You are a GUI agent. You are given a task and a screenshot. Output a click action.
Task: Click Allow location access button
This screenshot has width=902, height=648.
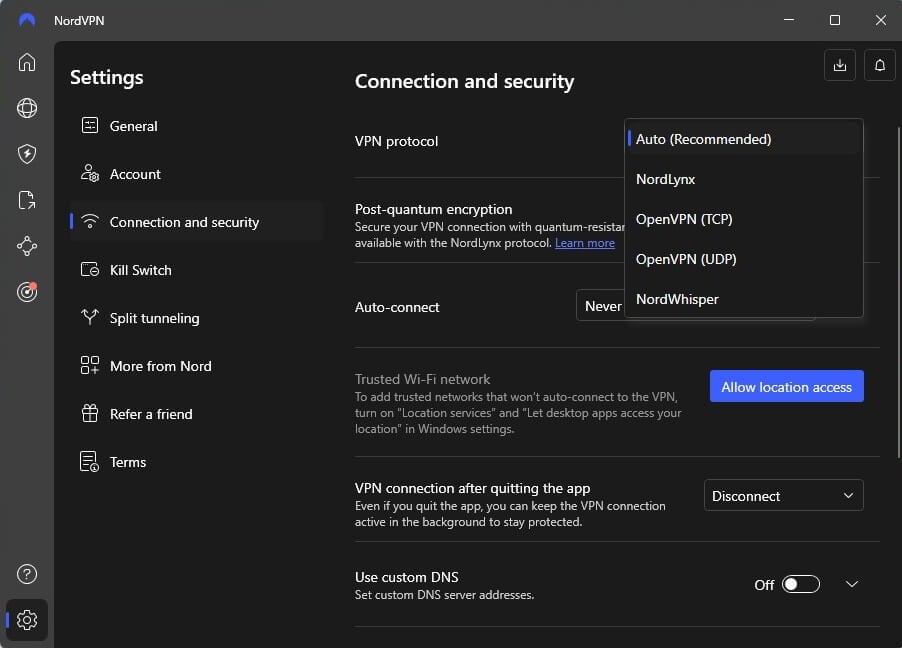coord(786,387)
